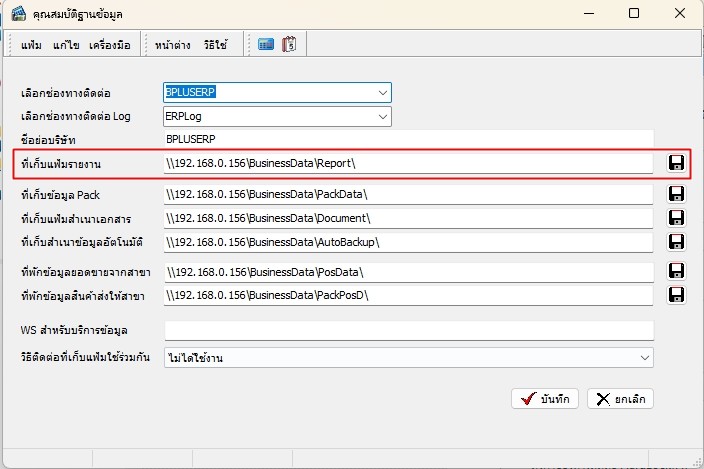
Task: Click save icon beside the PackData path
Action: pyautogui.click(x=676, y=193)
